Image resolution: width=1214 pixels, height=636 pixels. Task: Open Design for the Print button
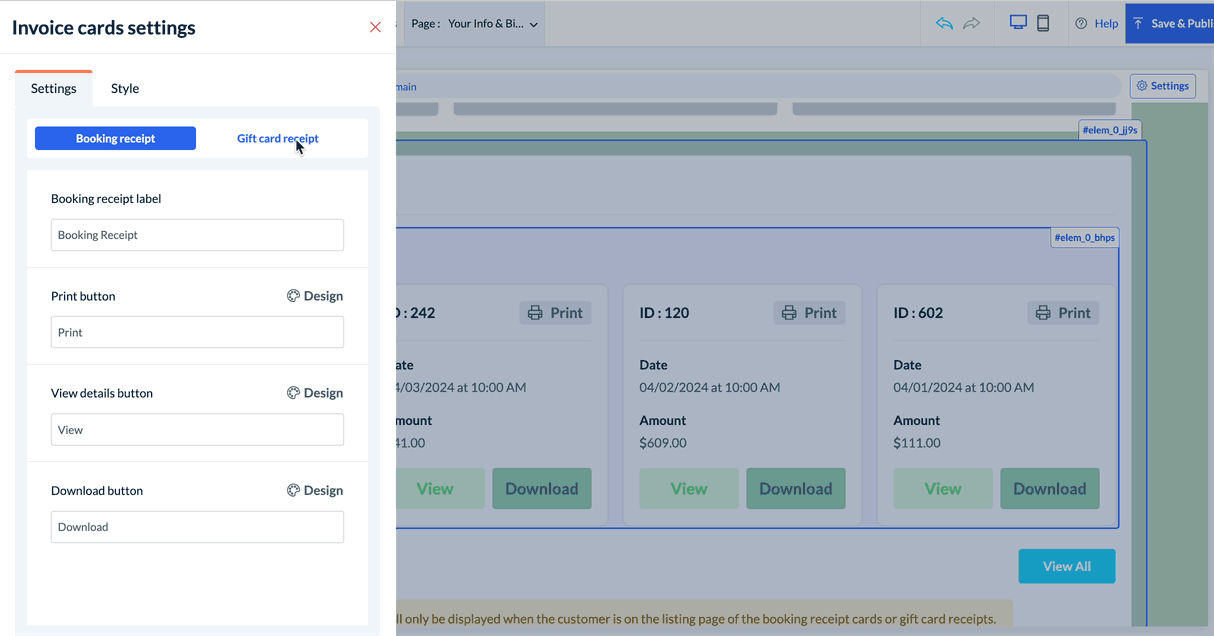point(315,296)
